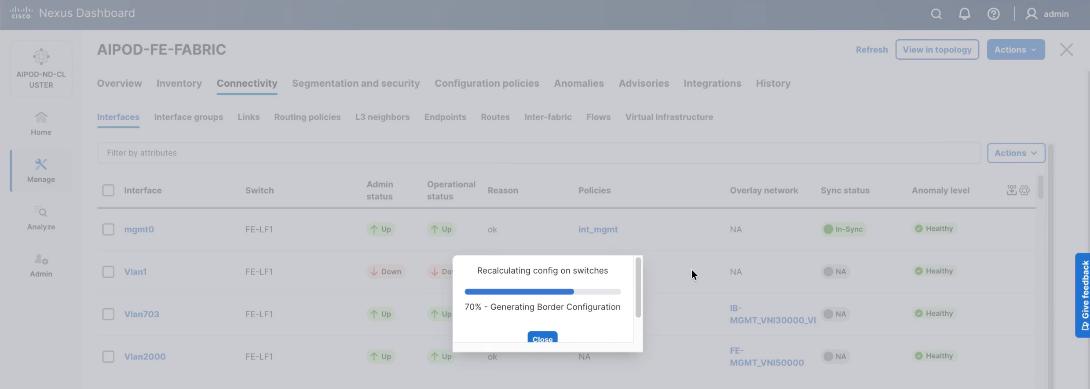Click Interface column header
This screenshot has width=1090, height=389.
pos(143,190)
